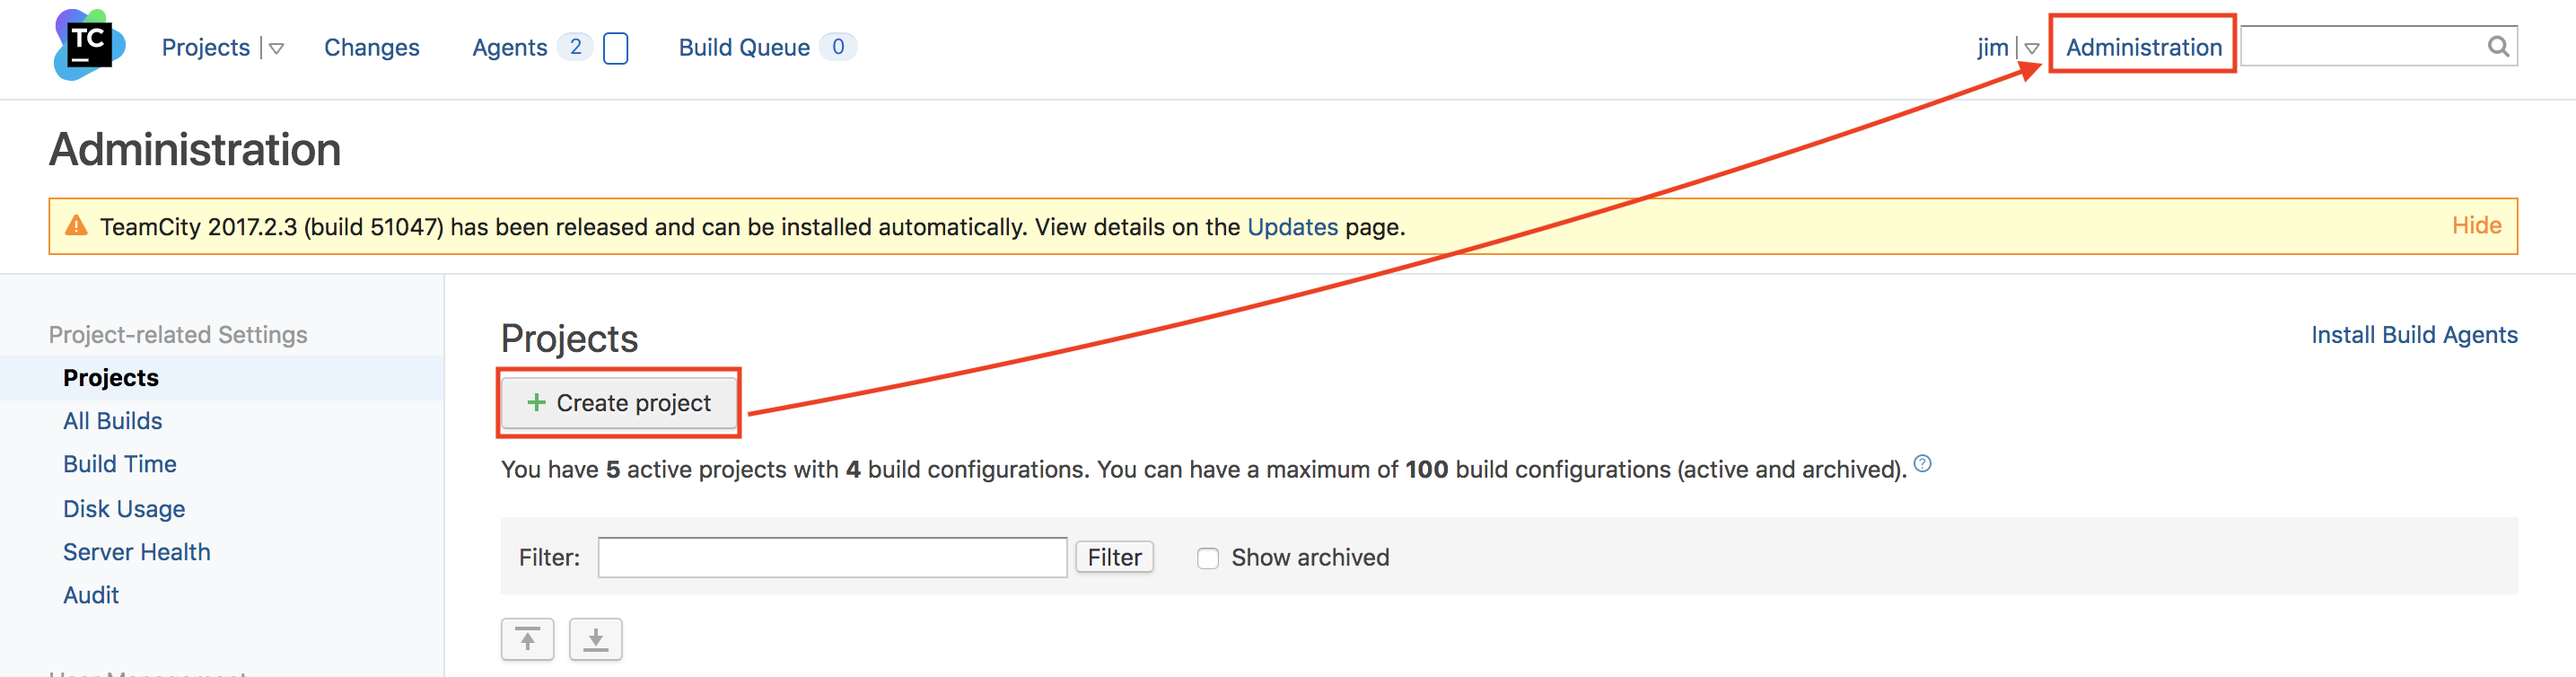
Task: Click the TeamCity logo icon
Action: (89, 45)
